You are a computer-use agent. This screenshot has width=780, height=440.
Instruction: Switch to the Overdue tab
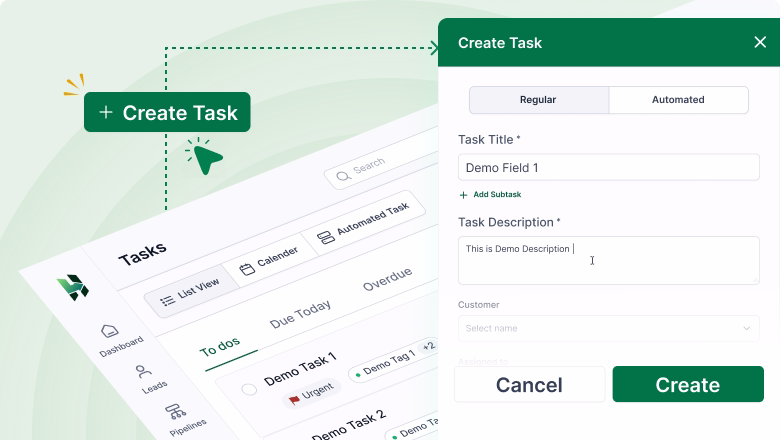tap(388, 279)
